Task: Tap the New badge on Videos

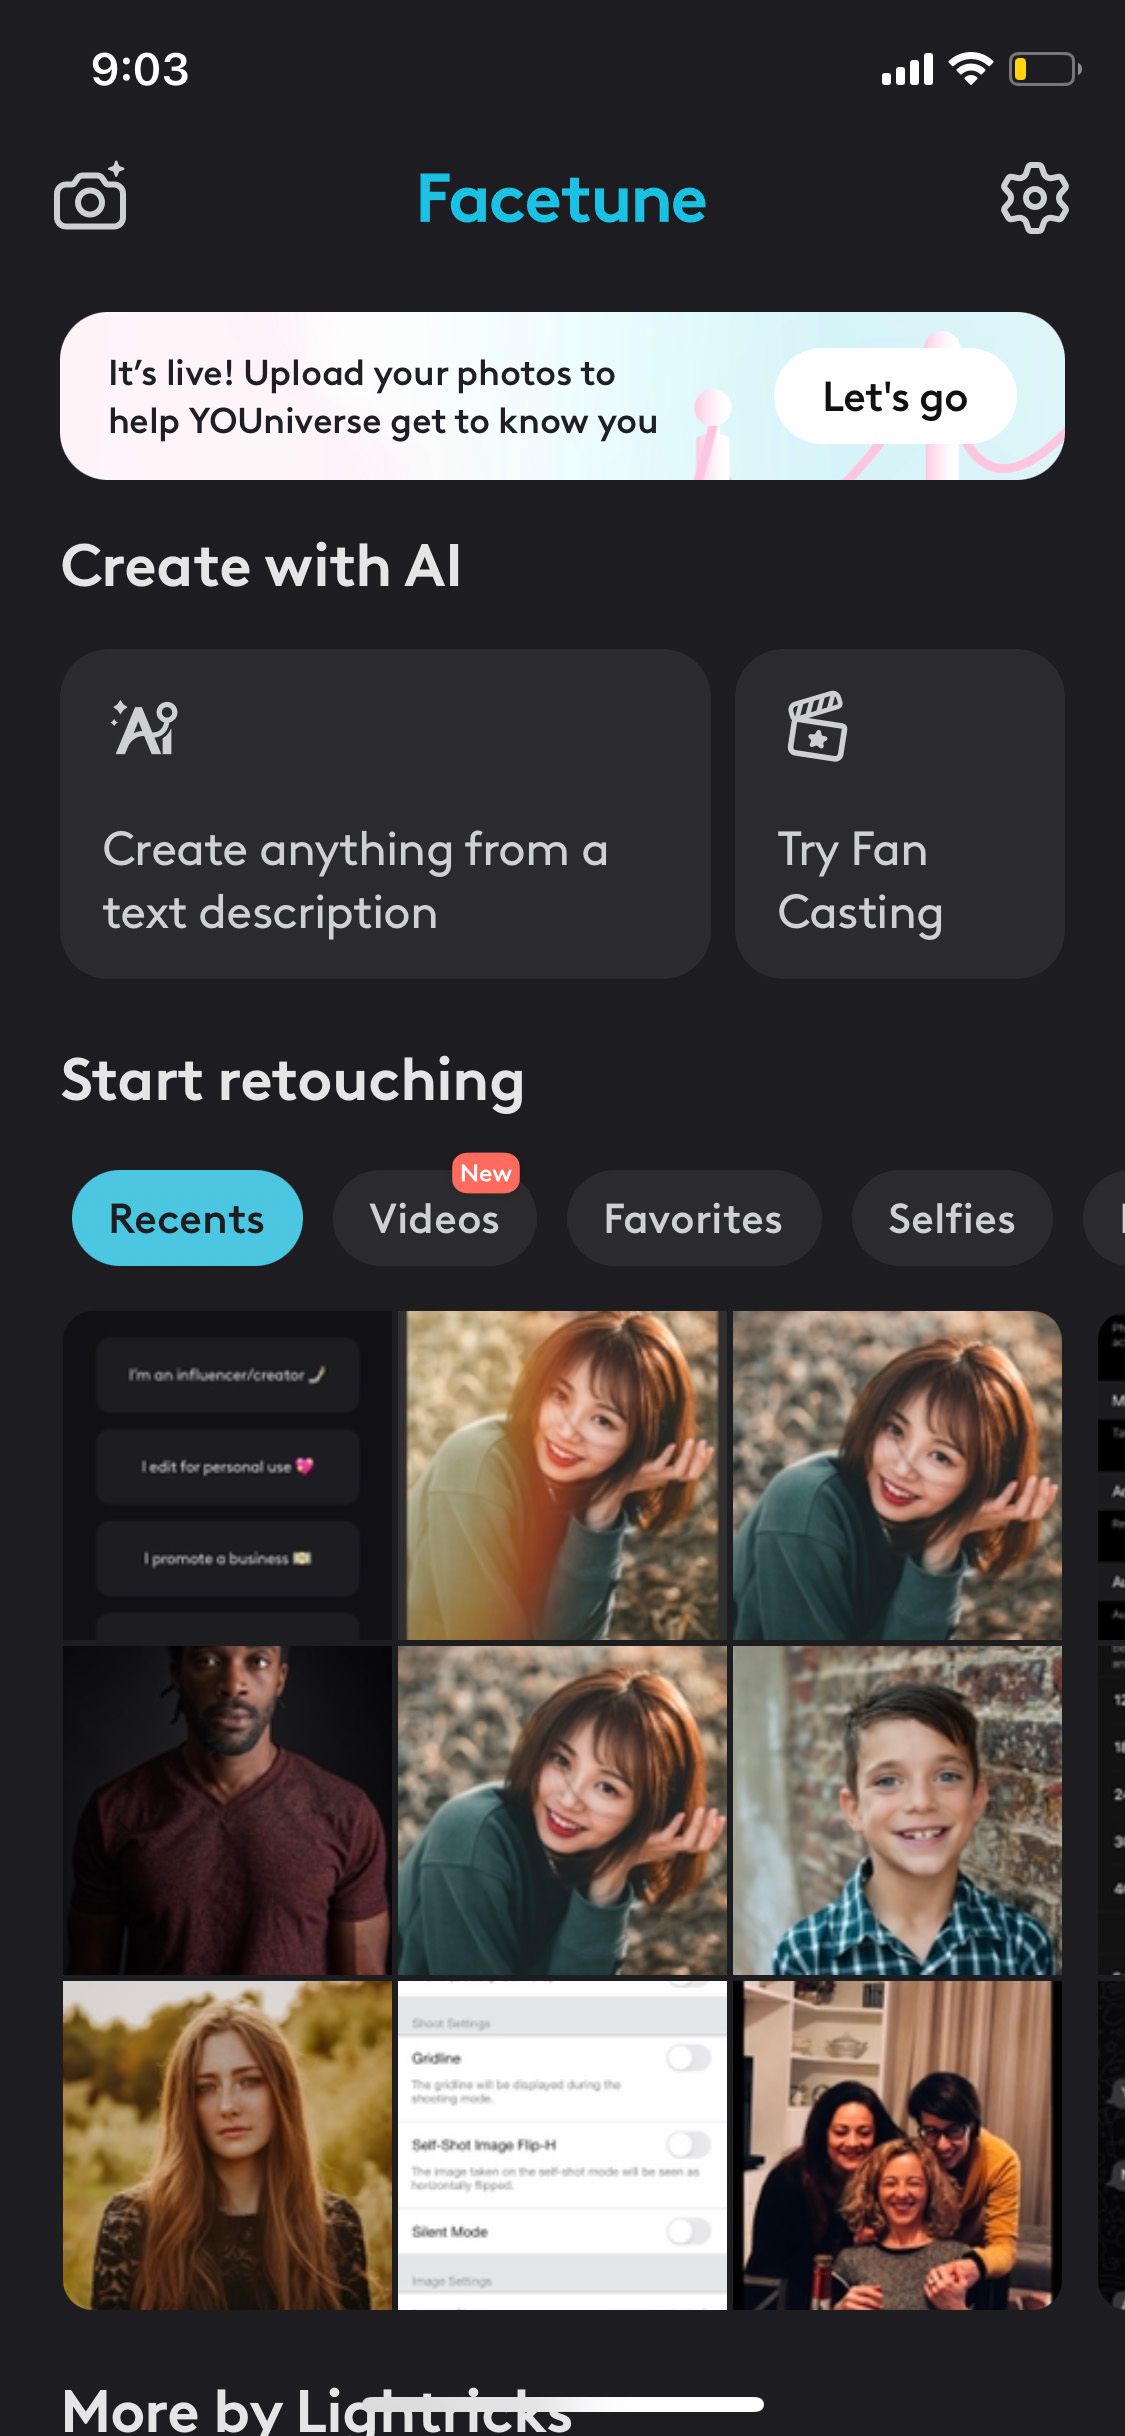Action: 486,1173
